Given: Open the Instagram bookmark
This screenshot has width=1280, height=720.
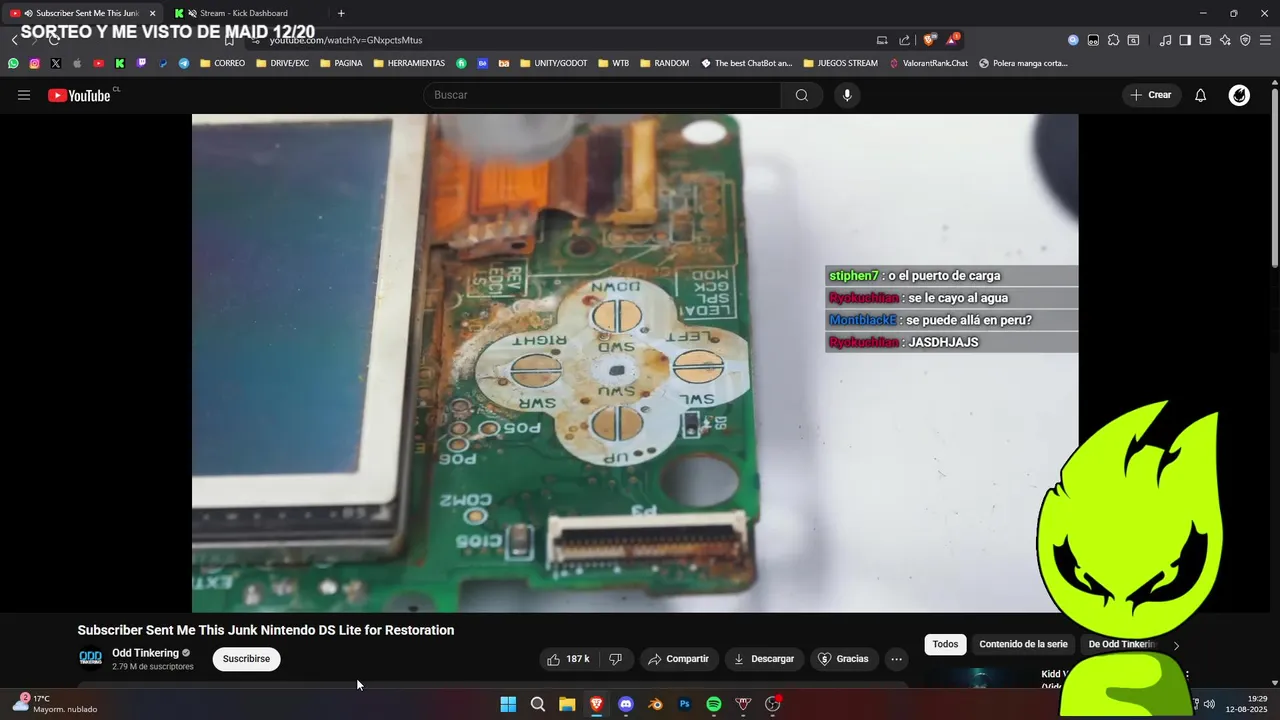Looking at the screenshot, I should [34, 63].
